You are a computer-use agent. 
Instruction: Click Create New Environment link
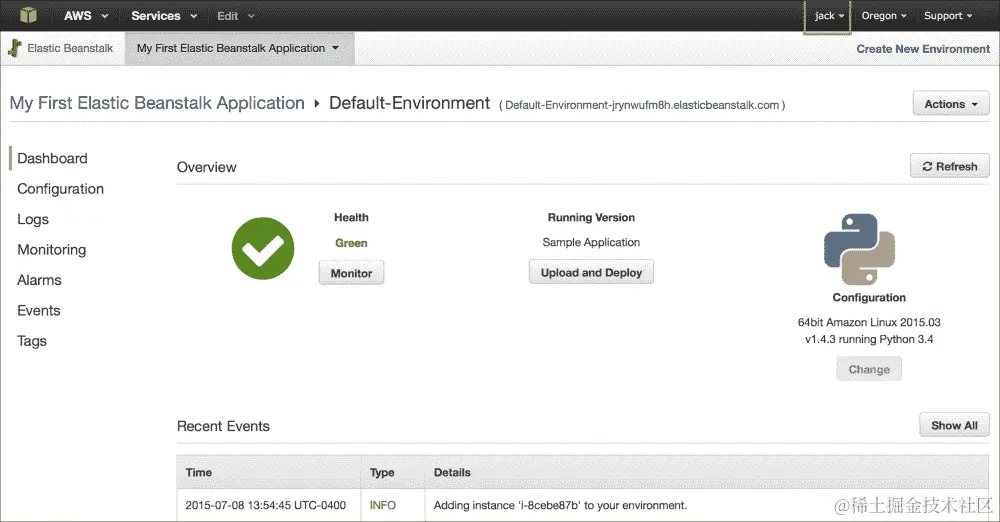point(923,48)
